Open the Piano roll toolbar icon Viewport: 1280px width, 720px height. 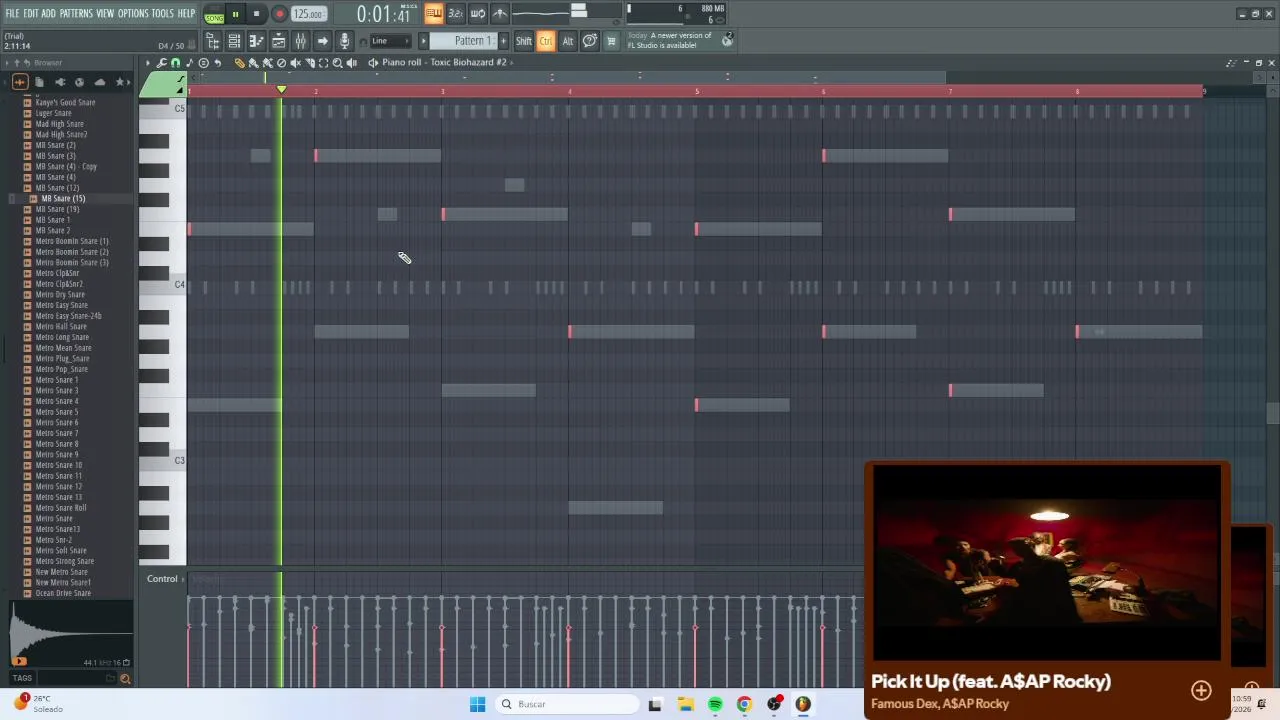(x=256, y=41)
